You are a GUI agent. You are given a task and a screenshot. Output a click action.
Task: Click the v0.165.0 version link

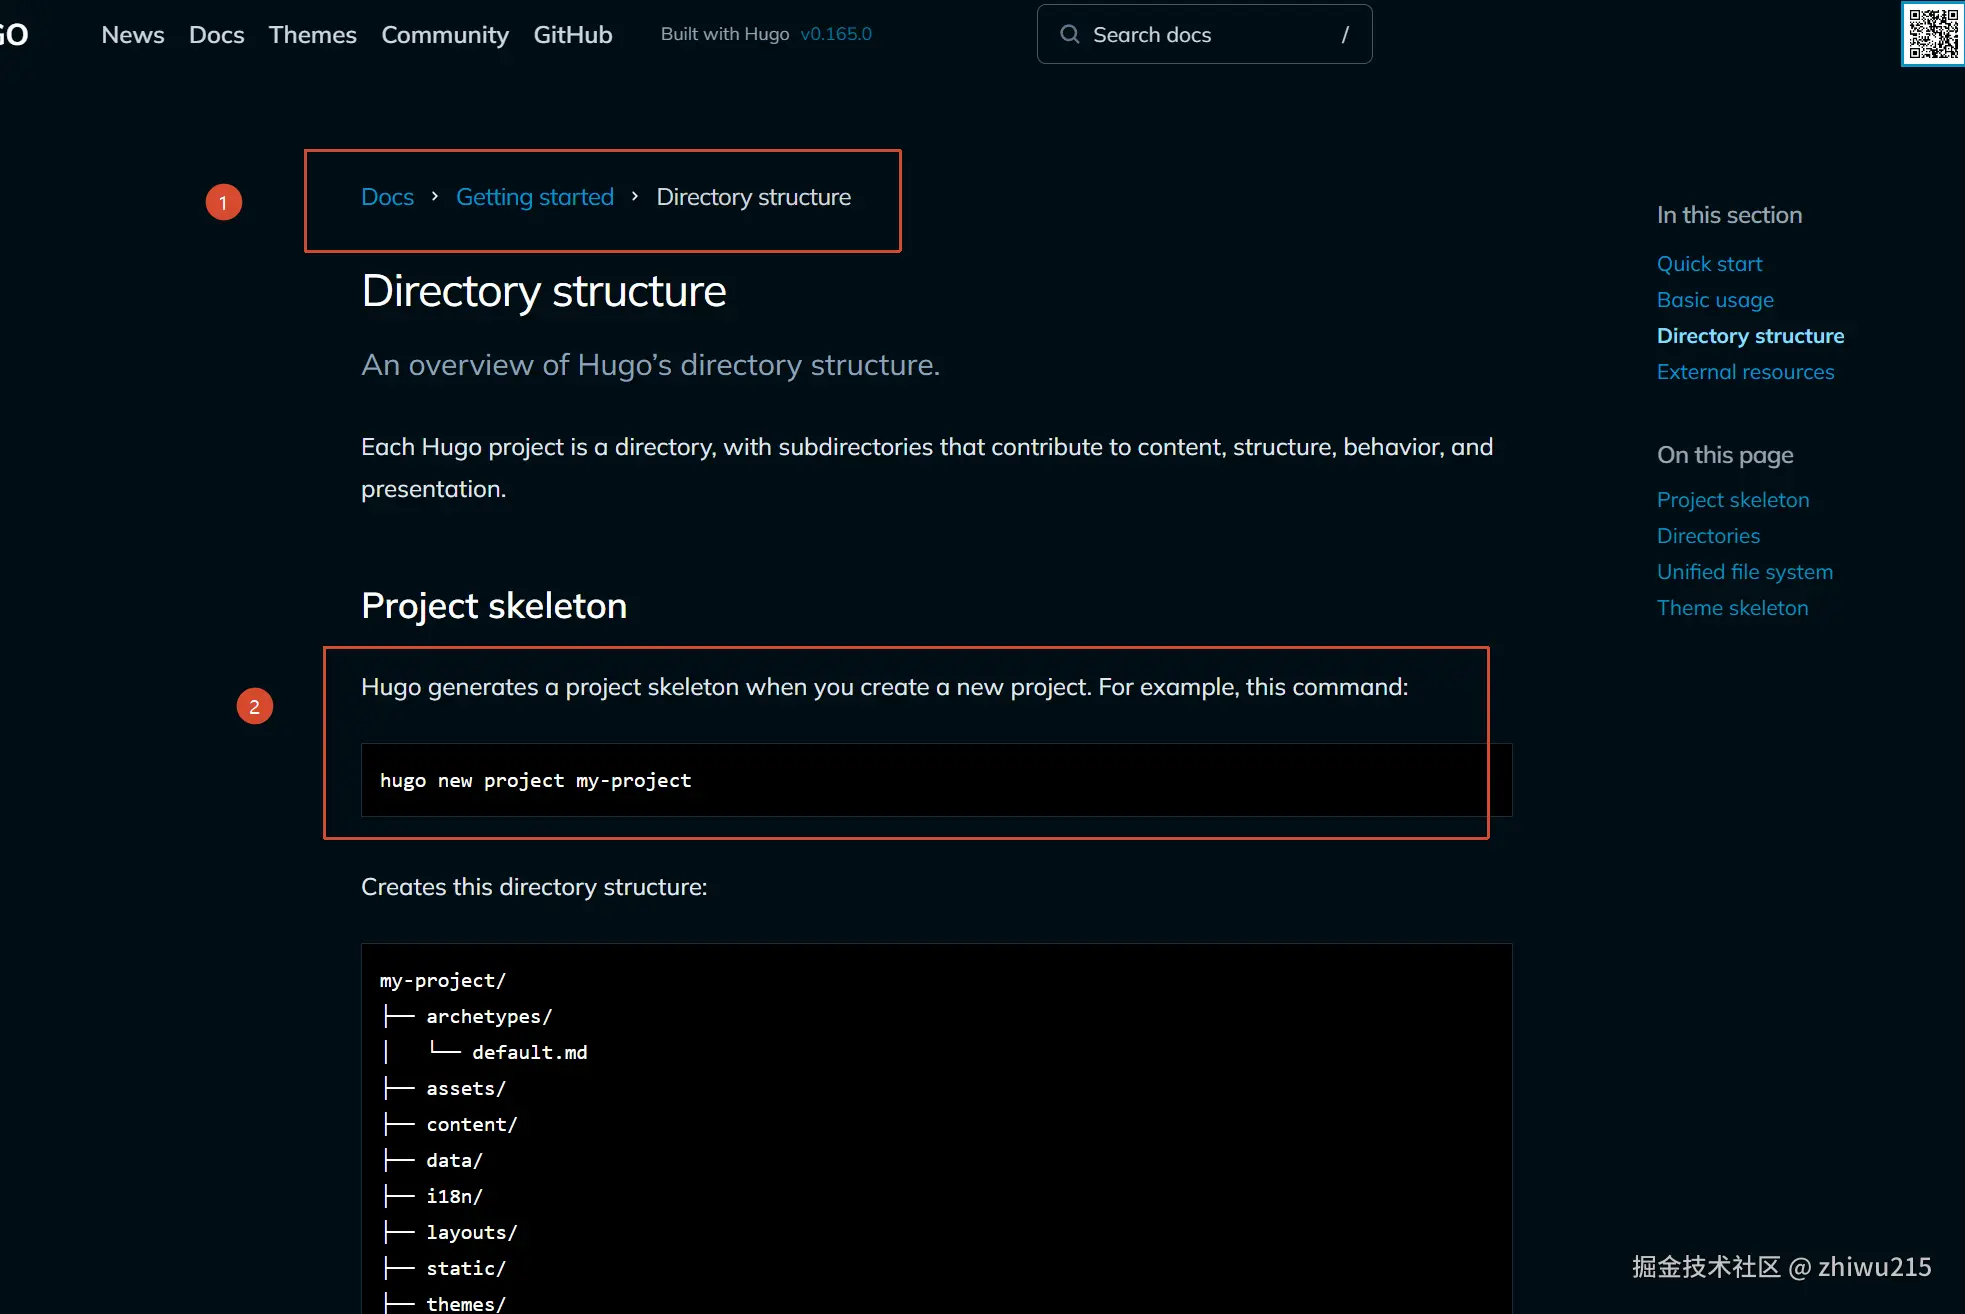point(836,34)
